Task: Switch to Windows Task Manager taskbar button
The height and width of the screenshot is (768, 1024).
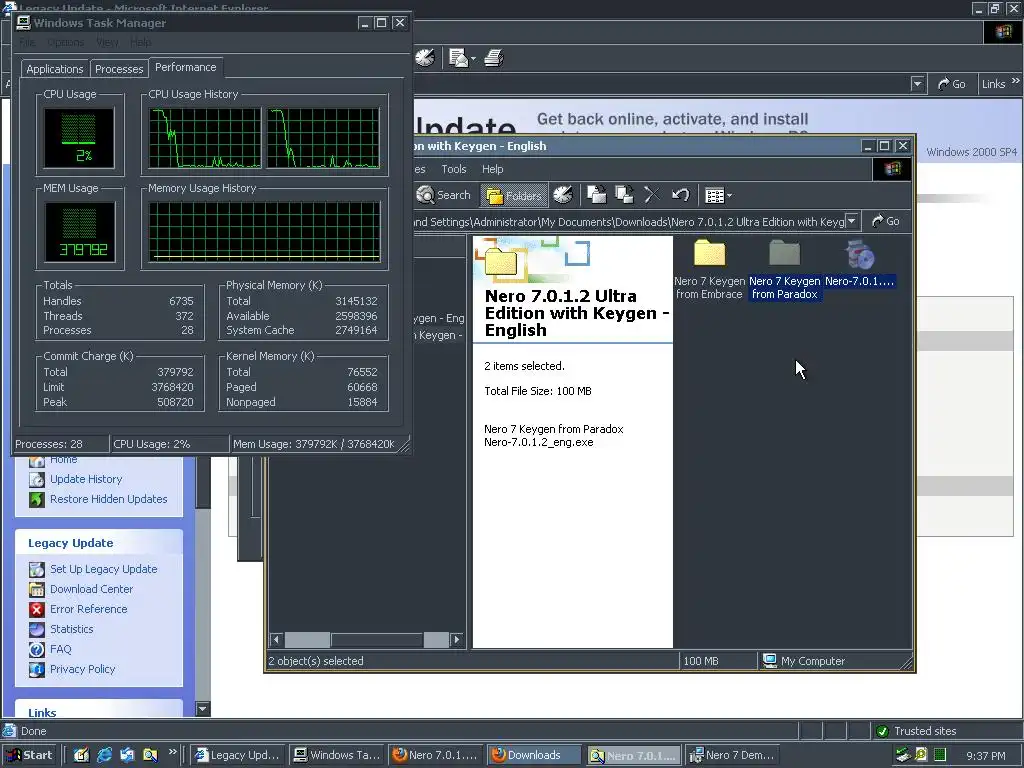Action: (x=336, y=755)
